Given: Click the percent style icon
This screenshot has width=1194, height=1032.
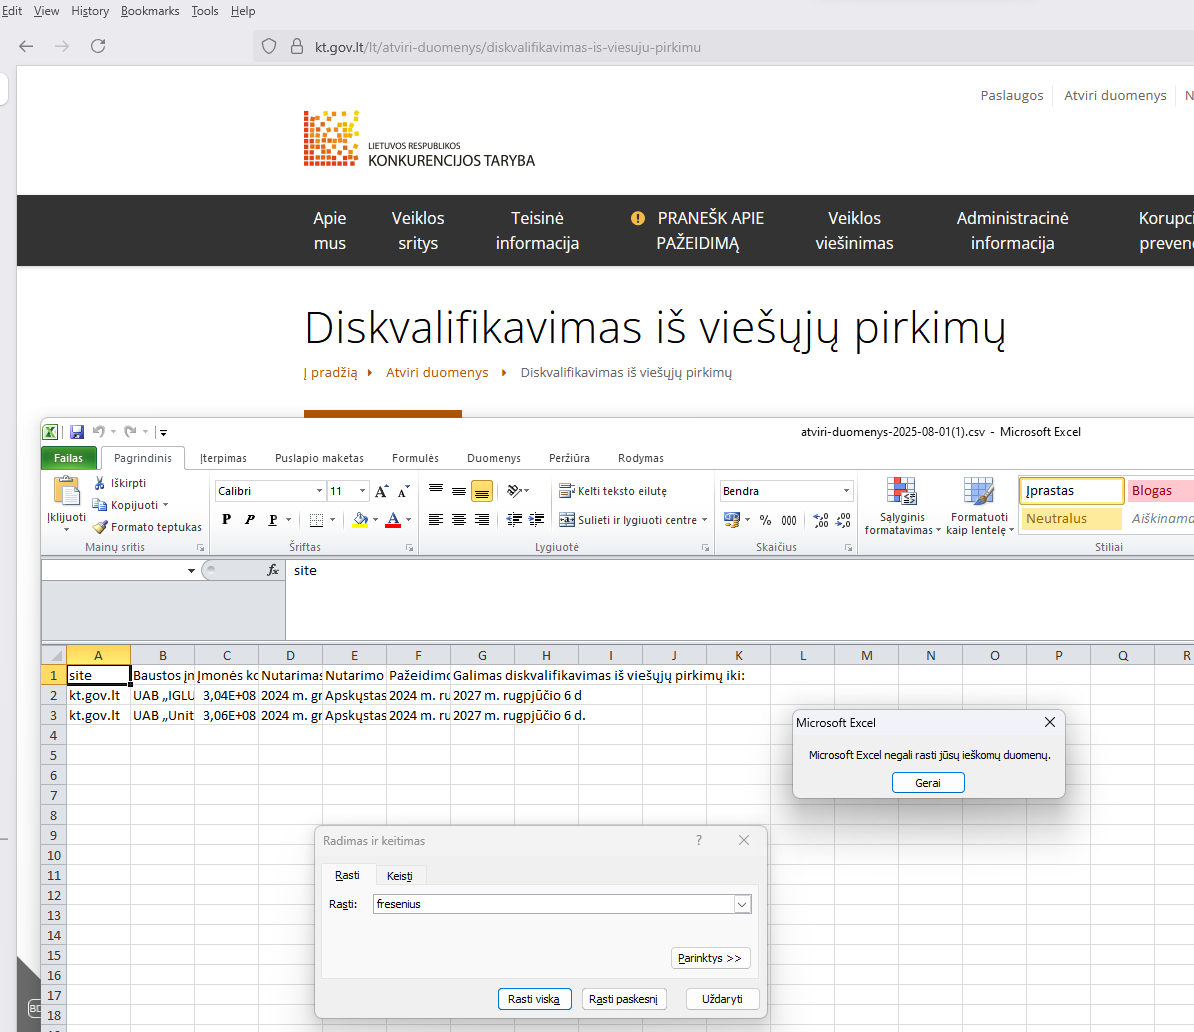Looking at the screenshot, I should [x=765, y=520].
